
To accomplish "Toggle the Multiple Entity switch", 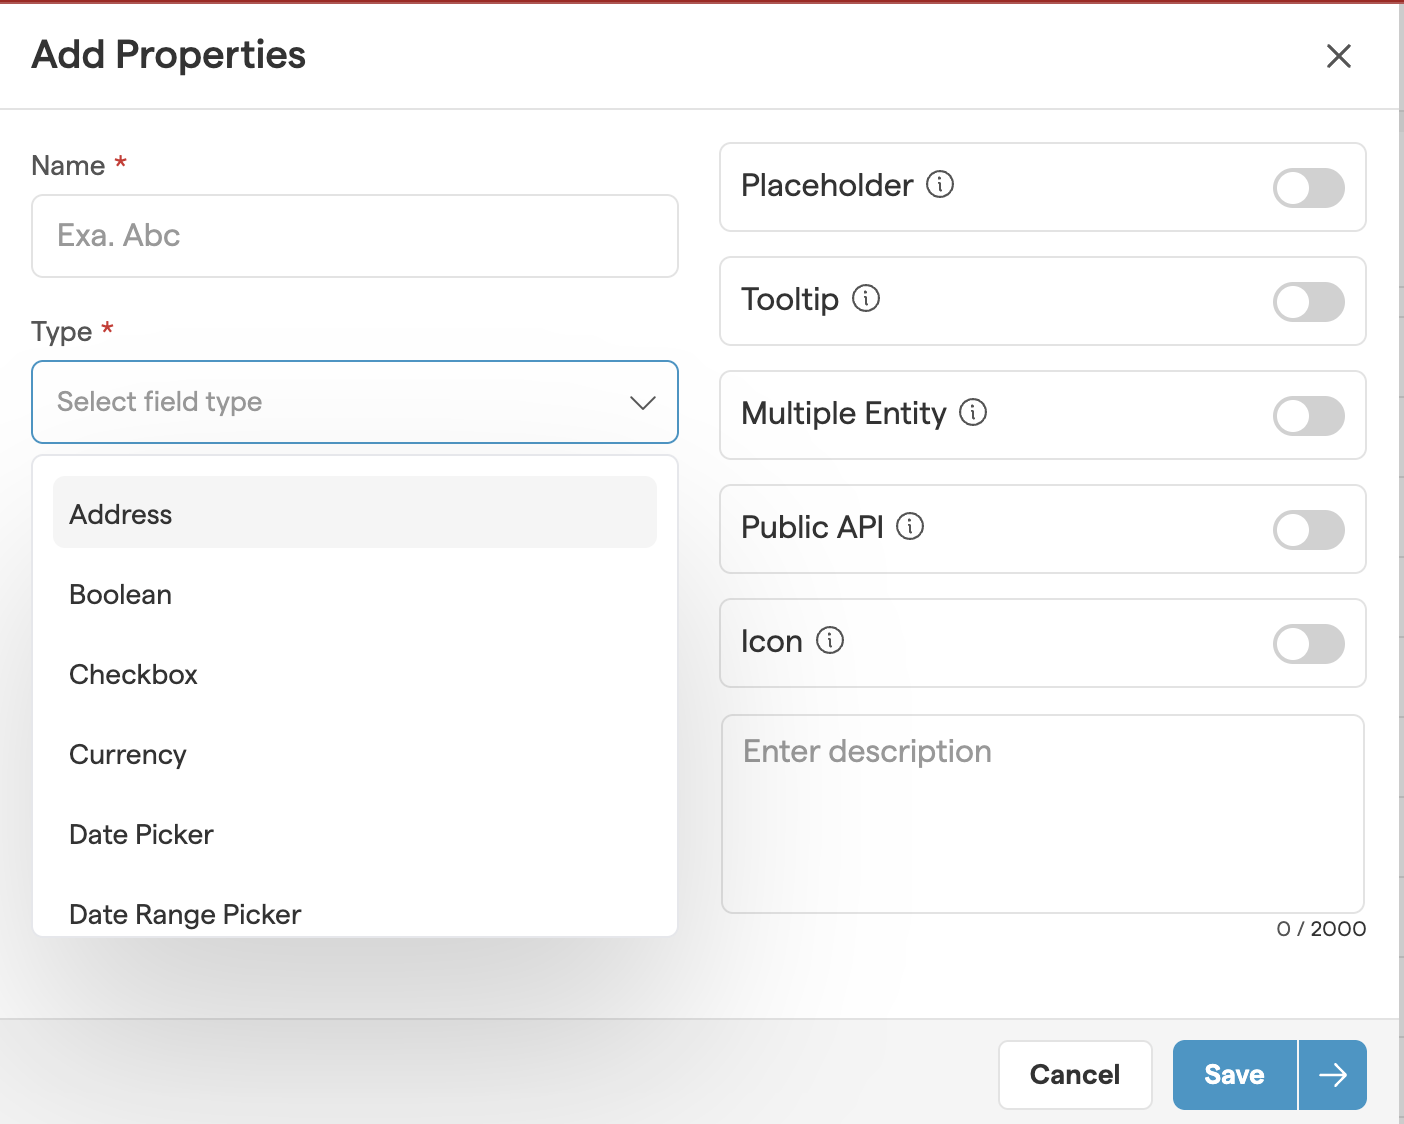I will [x=1308, y=416].
